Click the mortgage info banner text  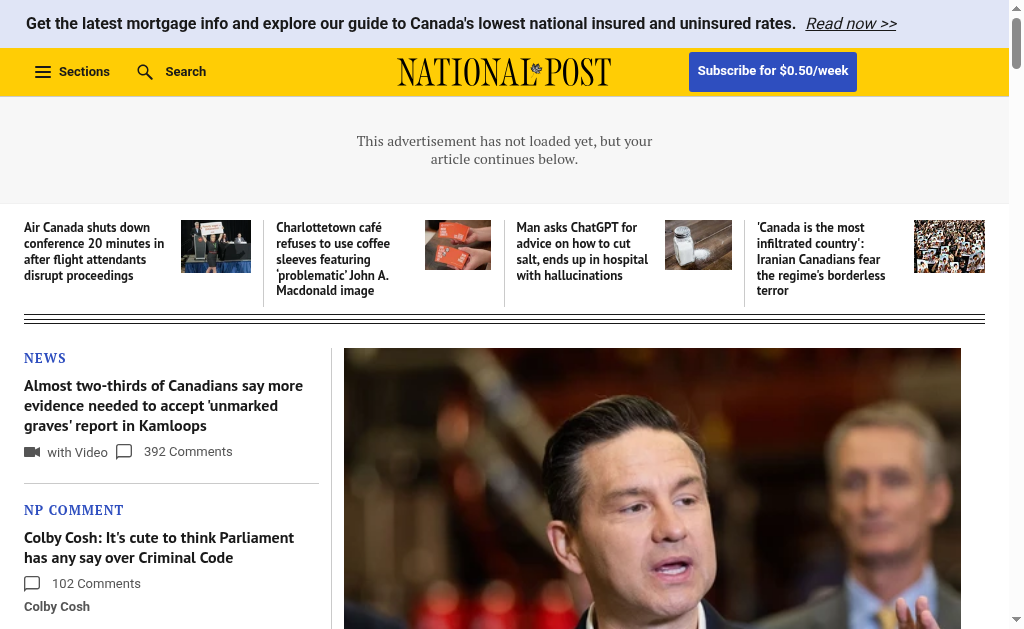click(411, 24)
